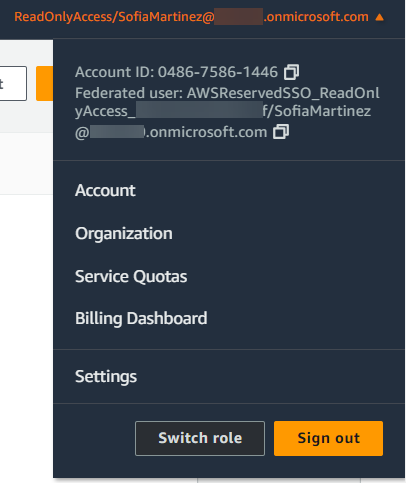The width and height of the screenshot is (406, 483).
Task: Collapse the account menu using orange triangle
Action: point(379,17)
